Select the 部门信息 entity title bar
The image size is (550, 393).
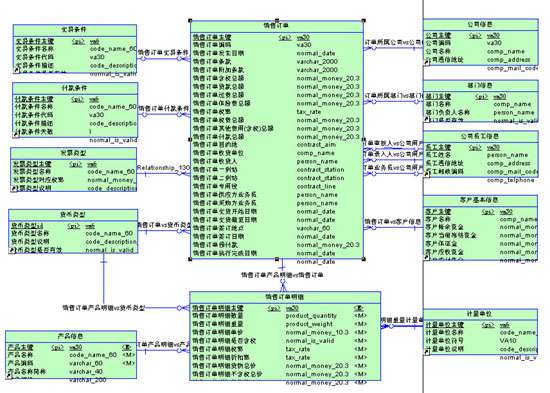point(481,86)
